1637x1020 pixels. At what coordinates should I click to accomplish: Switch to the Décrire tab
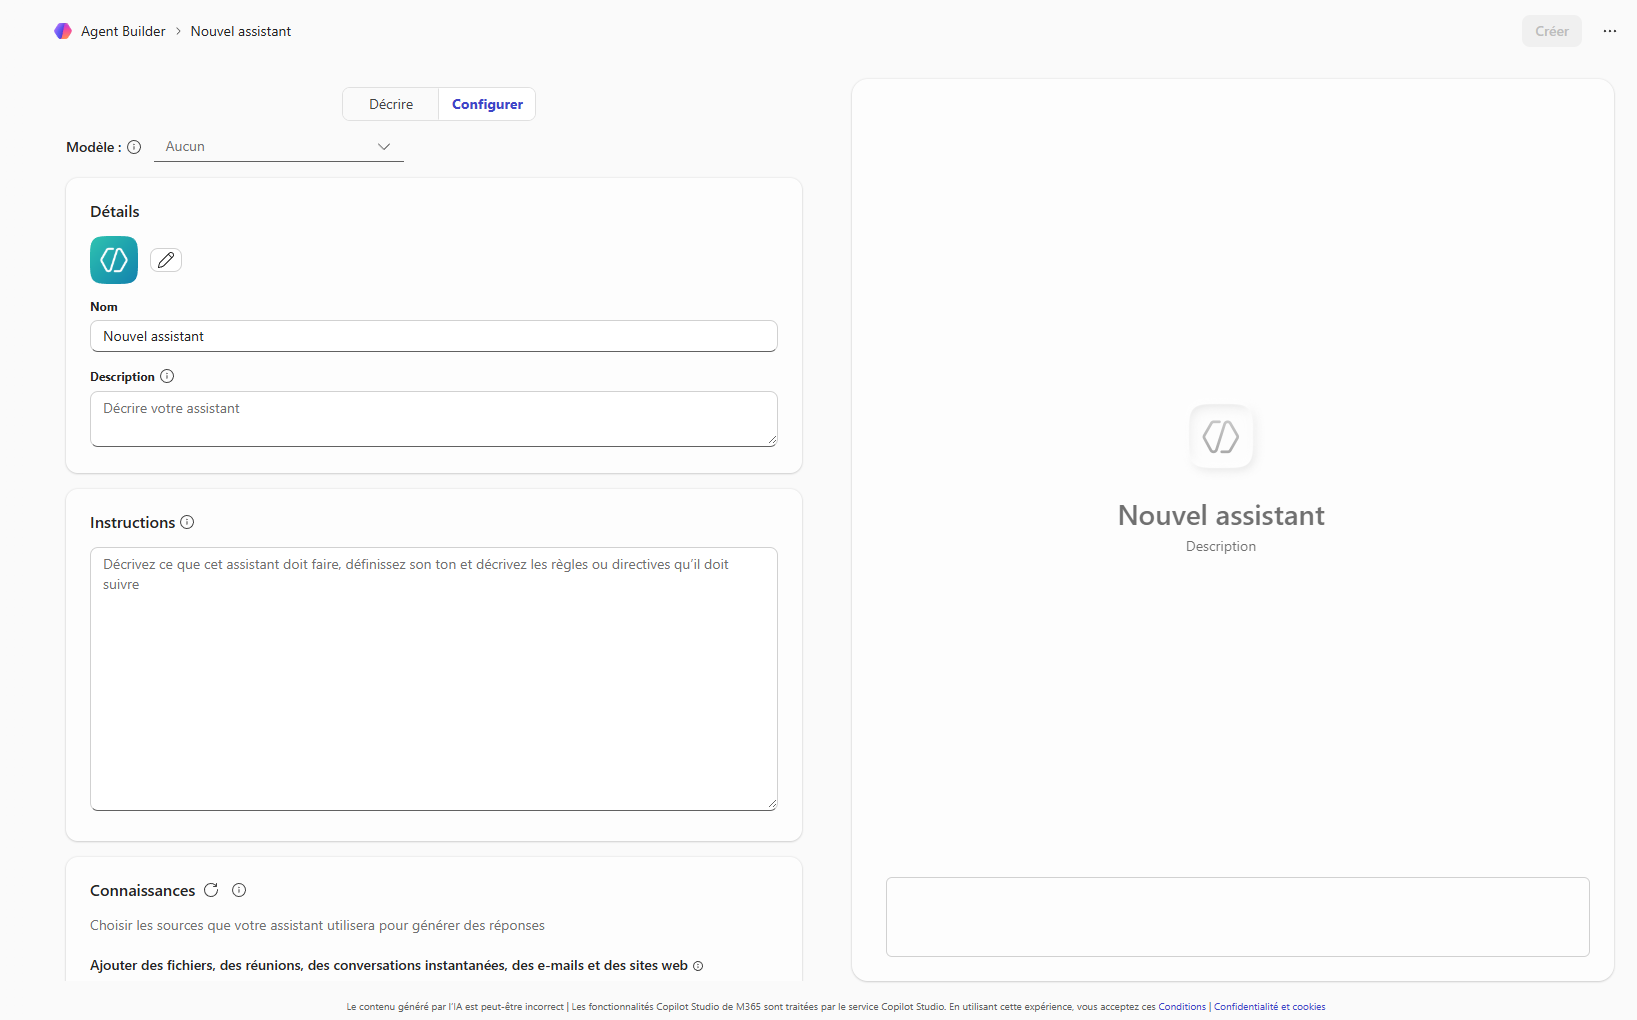click(x=390, y=104)
